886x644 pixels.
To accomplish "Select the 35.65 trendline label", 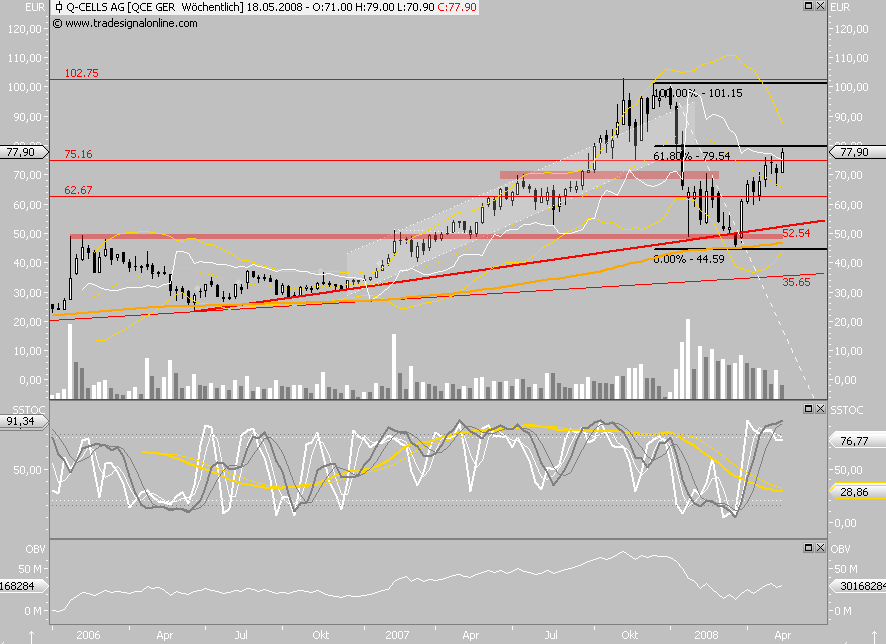I will point(796,282).
